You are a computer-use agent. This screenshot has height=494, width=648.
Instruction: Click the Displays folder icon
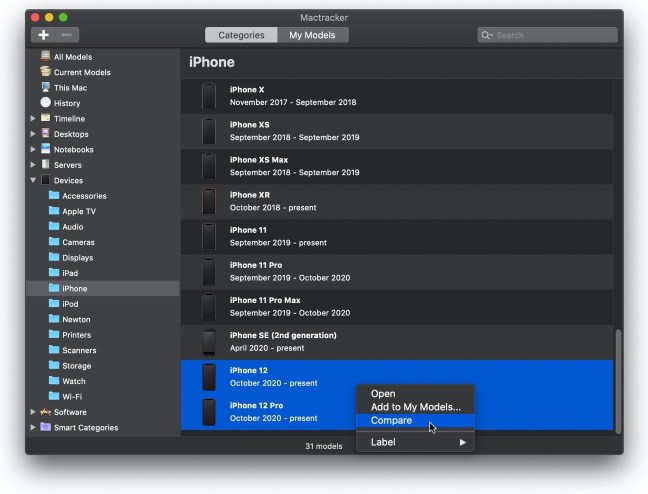54,257
